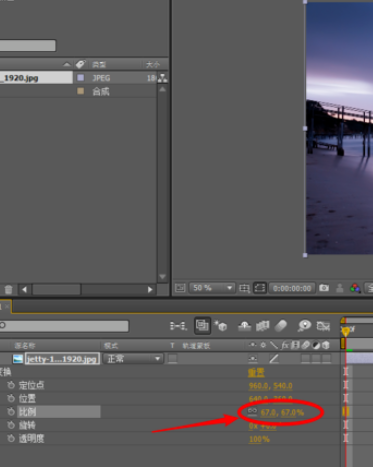
Task: Click the collapse transformations column header
Action: [263, 345]
